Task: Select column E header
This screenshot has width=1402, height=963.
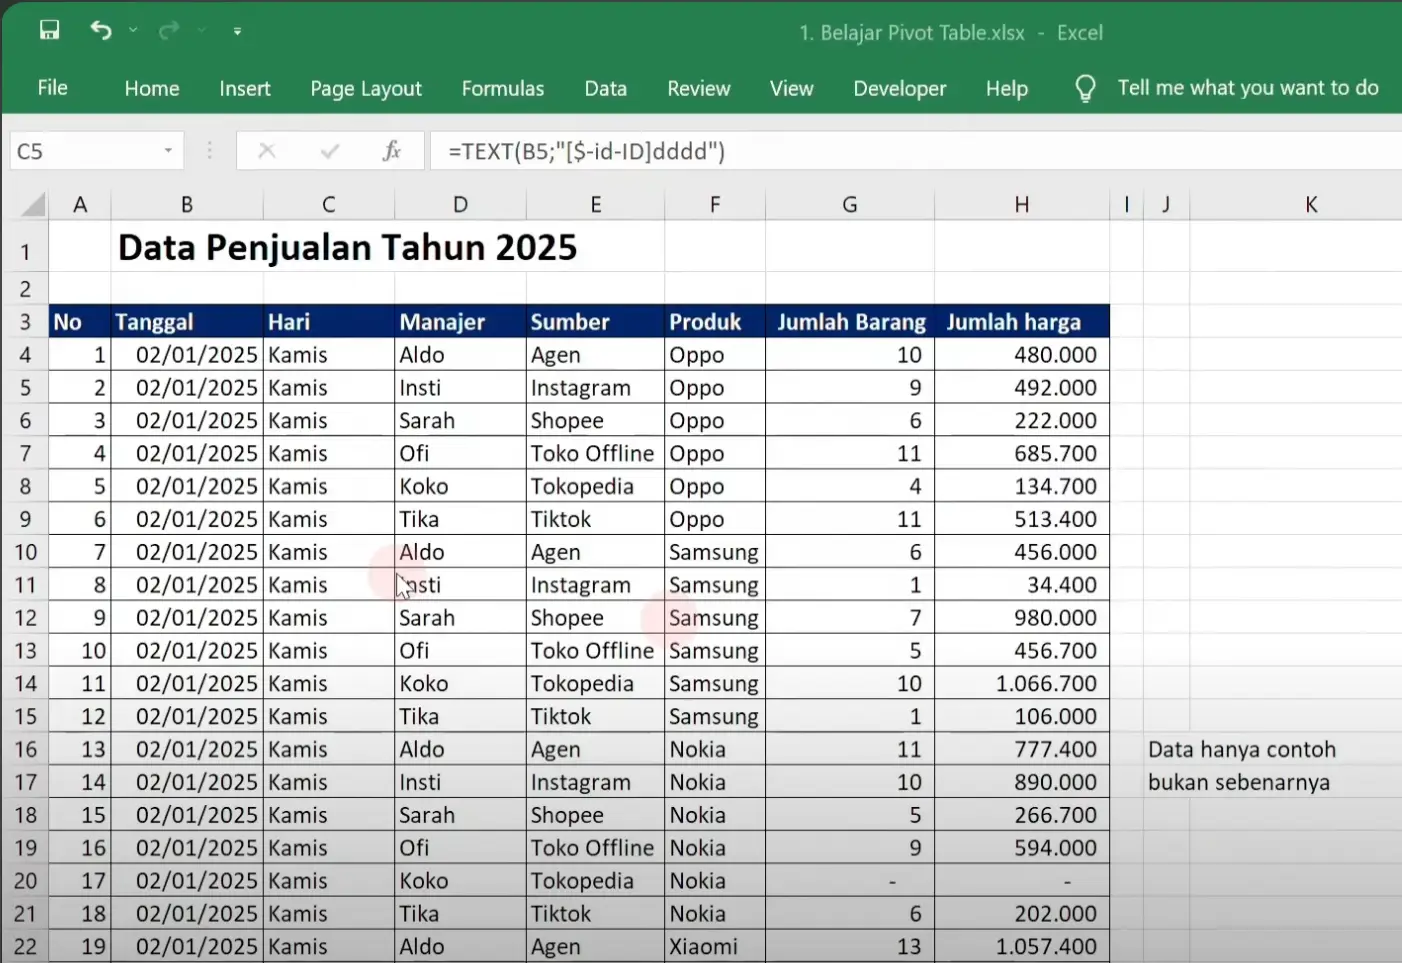Action: 595,204
